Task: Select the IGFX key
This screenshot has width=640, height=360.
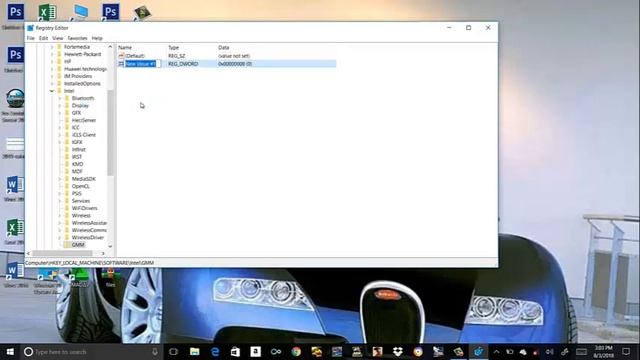Action: 77,142
